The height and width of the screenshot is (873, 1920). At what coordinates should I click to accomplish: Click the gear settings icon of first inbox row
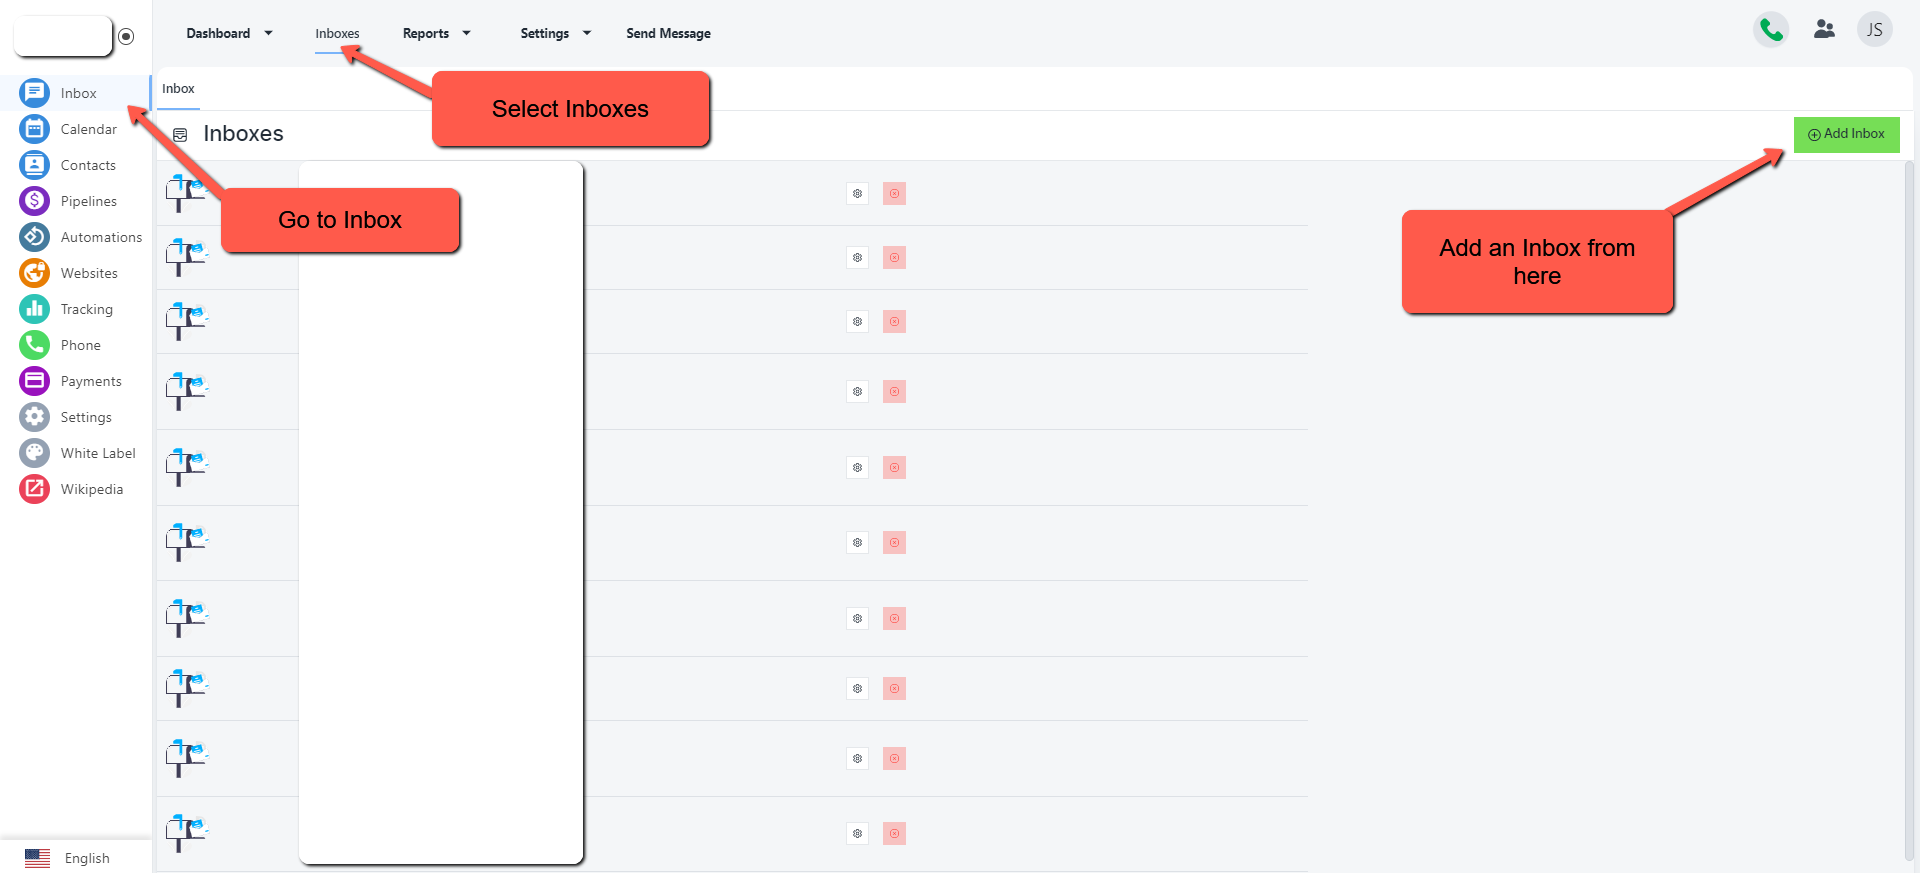click(x=857, y=194)
